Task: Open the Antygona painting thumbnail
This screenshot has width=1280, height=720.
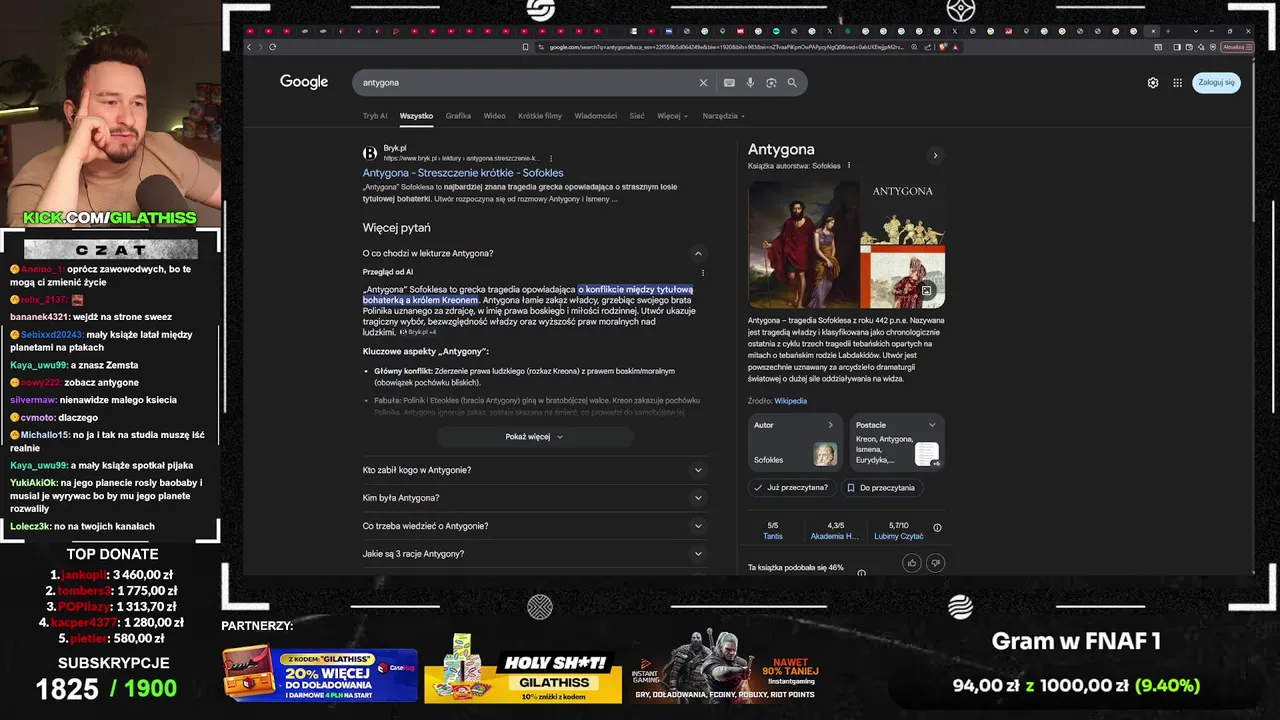Action: (x=804, y=244)
